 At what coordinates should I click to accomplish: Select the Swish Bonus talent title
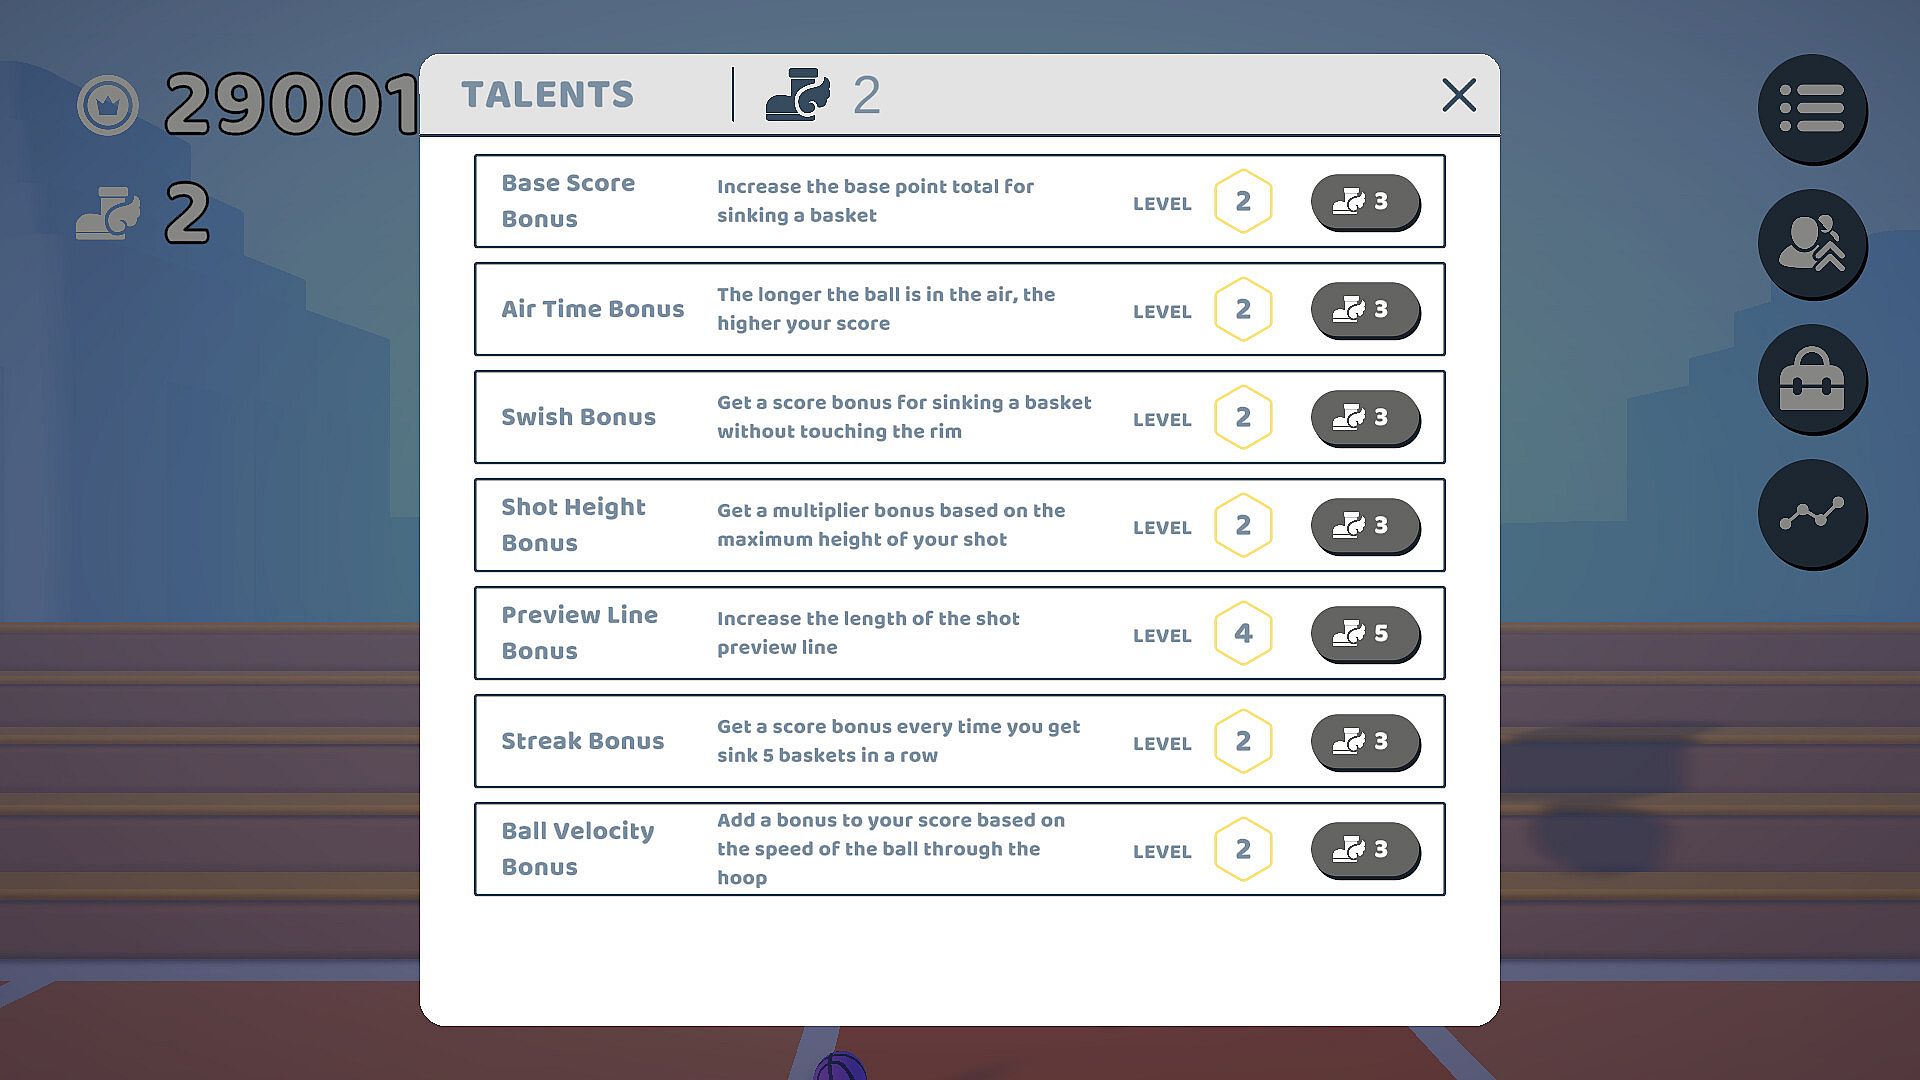[x=578, y=417]
